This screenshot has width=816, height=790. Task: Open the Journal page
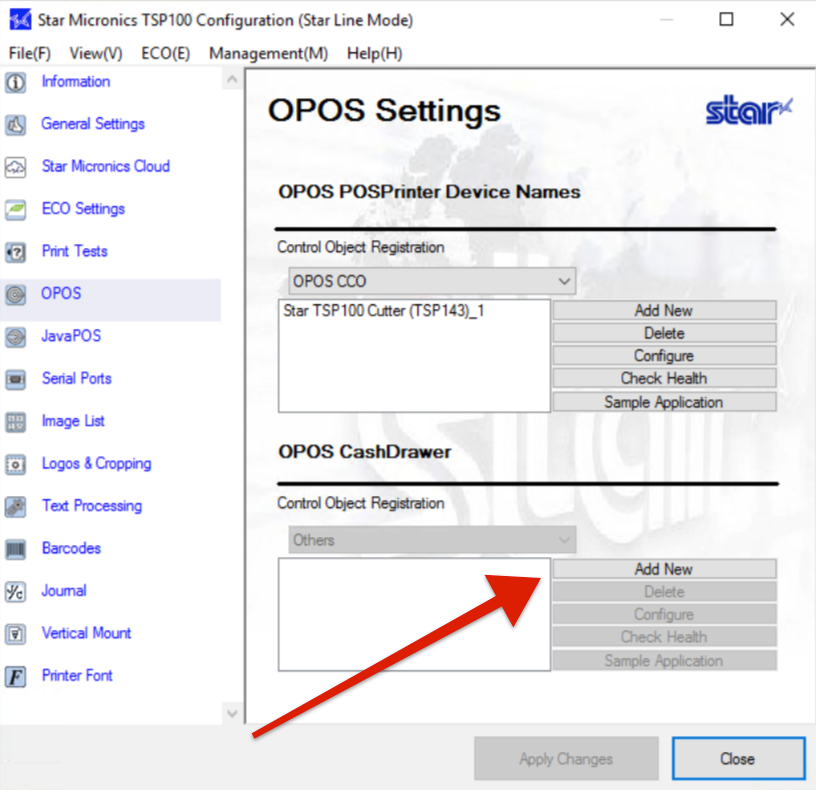(64, 591)
